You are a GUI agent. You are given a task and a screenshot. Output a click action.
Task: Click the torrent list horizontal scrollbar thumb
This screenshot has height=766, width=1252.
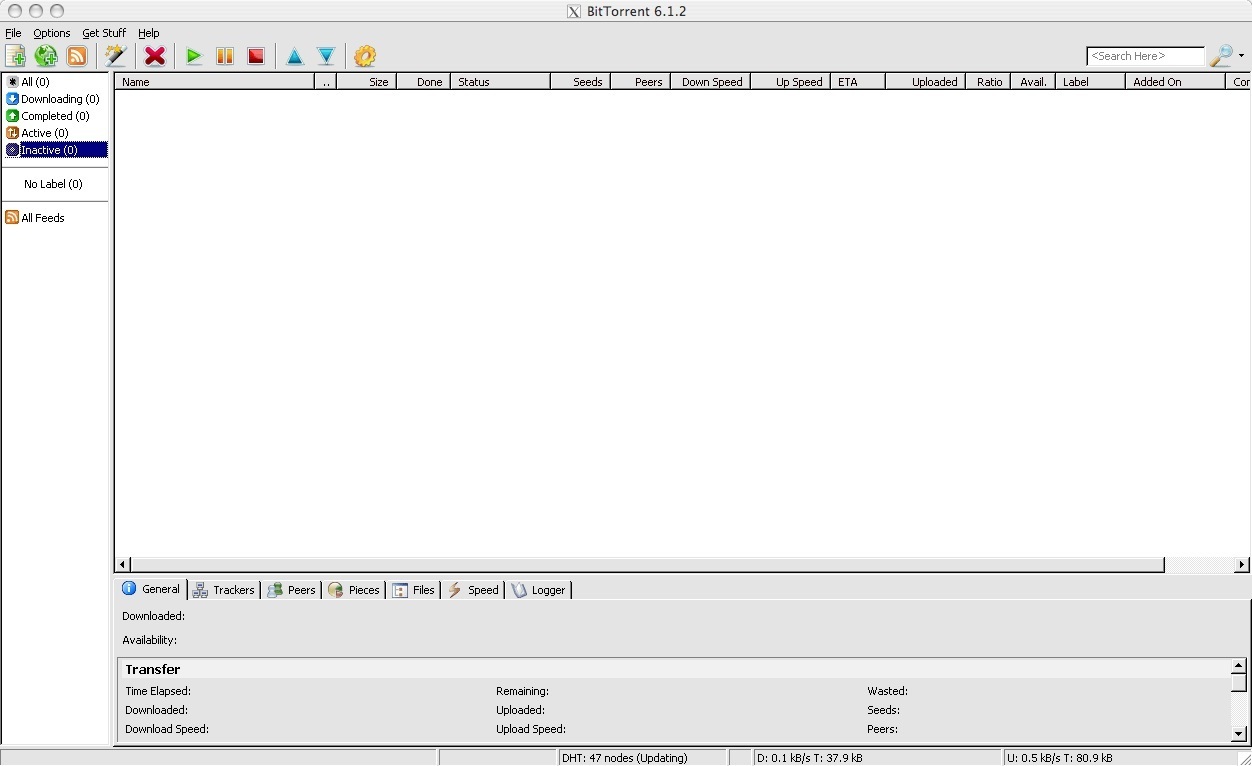(x=648, y=565)
